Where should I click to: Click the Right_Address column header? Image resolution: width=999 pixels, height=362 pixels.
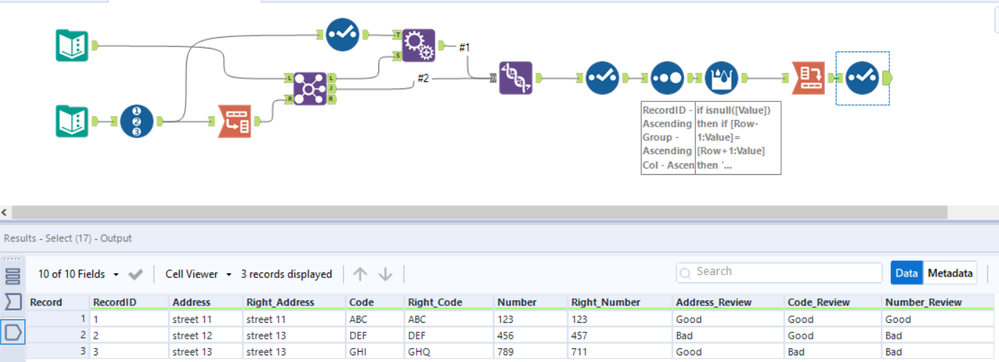(294, 302)
